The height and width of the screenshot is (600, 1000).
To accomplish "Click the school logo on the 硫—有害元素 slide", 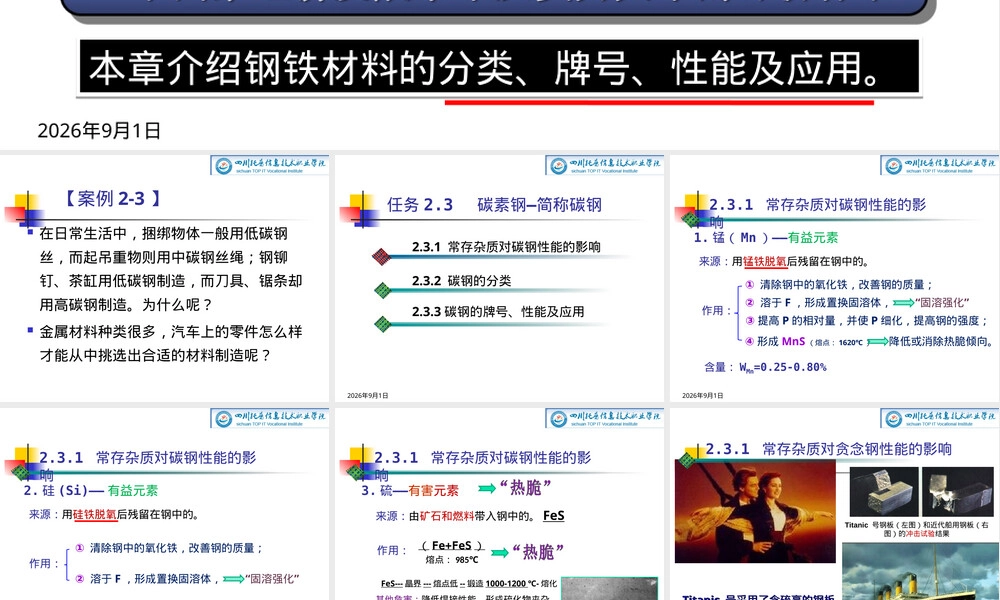I will (605, 418).
